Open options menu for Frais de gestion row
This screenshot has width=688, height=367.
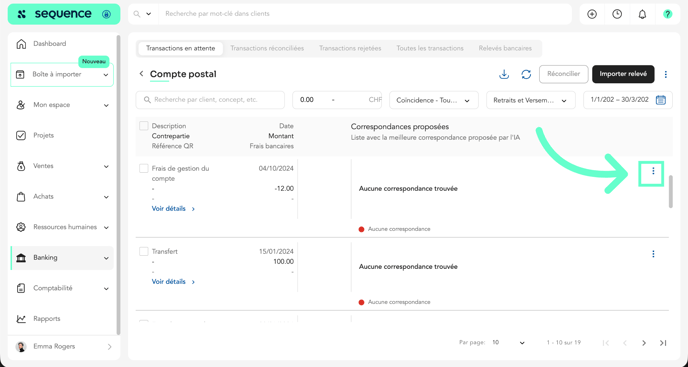[653, 171]
